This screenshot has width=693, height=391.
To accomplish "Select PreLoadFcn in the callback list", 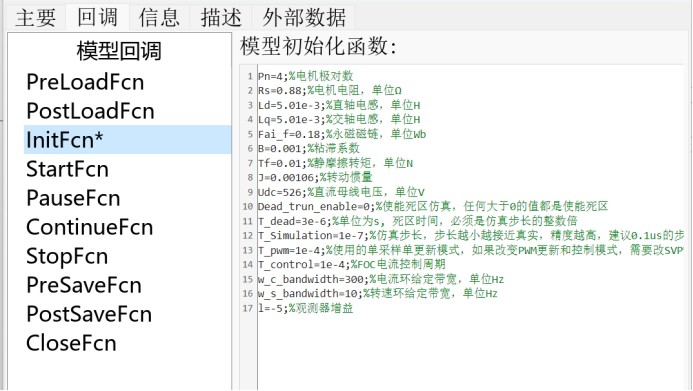I will click(85, 82).
